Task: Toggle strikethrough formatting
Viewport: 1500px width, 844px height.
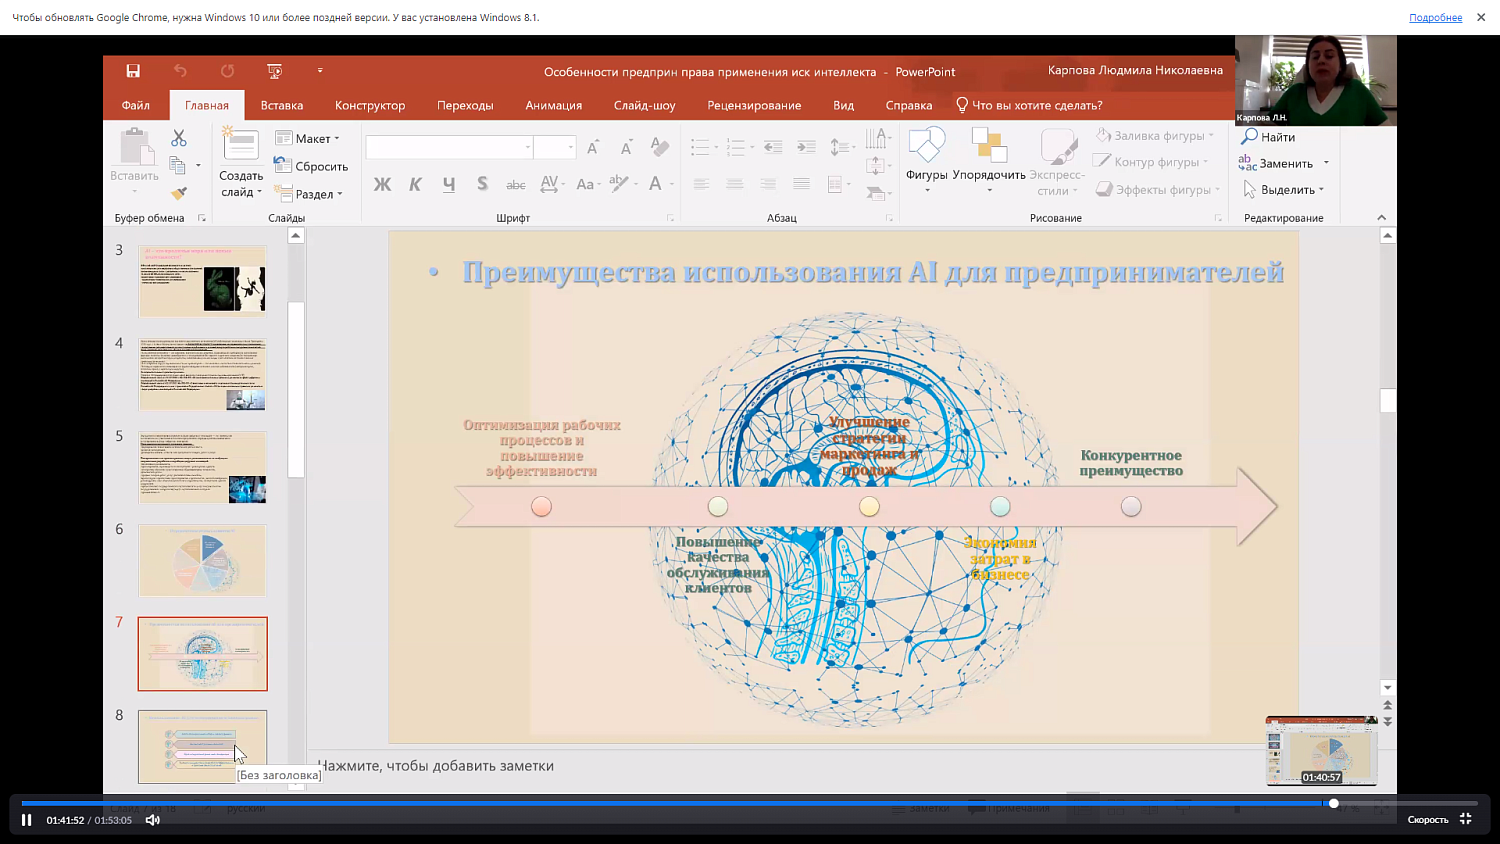Action: click(x=516, y=184)
